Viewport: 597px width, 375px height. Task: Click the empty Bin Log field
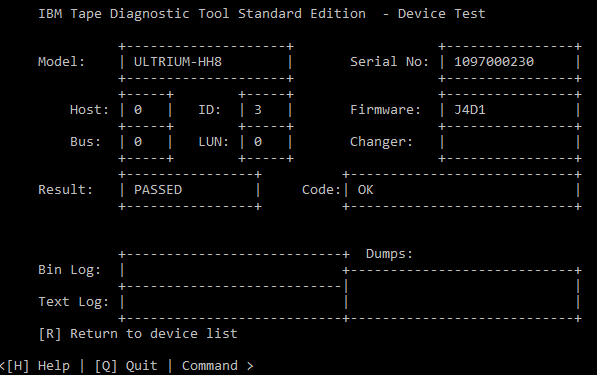point(234,270)
